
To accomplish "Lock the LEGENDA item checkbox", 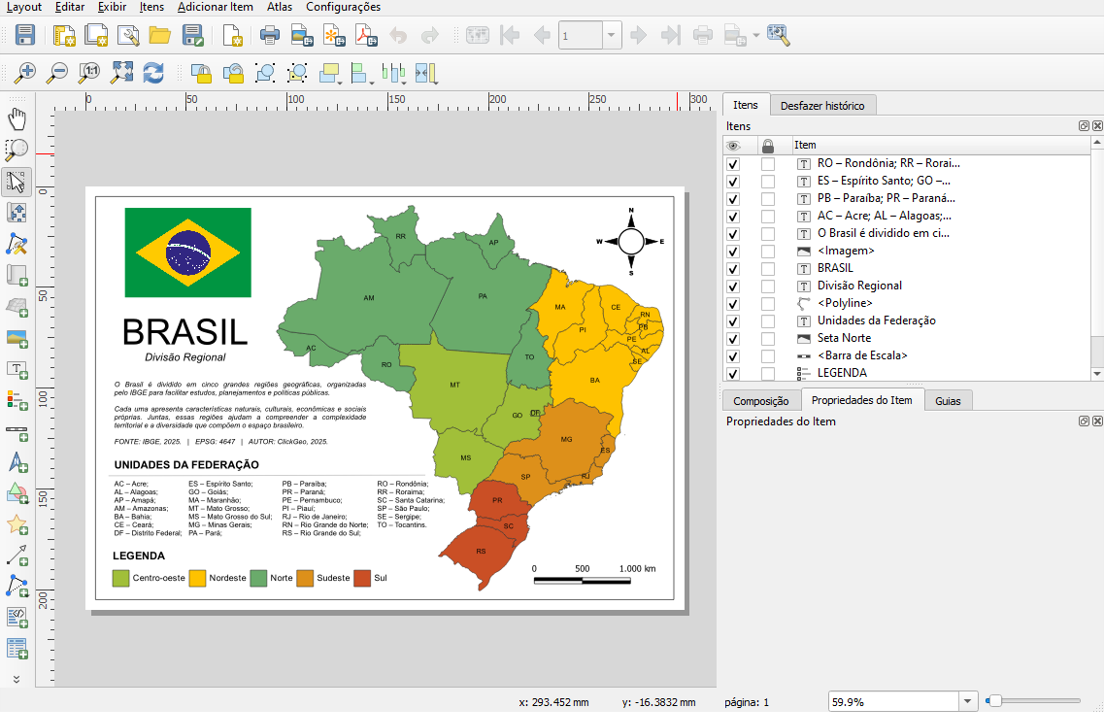I will (767, 374).
